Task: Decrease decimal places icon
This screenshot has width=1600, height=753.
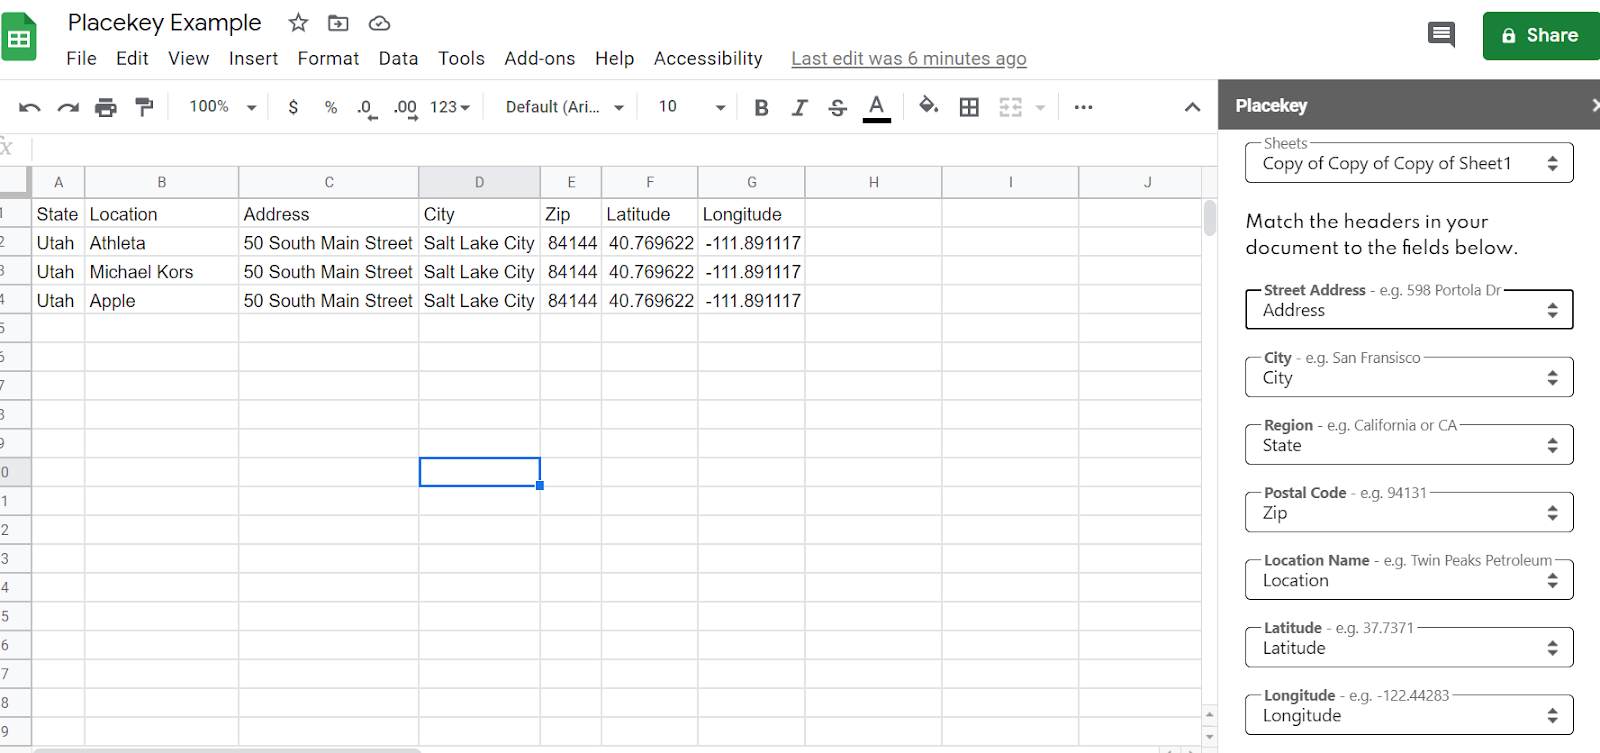Action: tap(367, 108)
